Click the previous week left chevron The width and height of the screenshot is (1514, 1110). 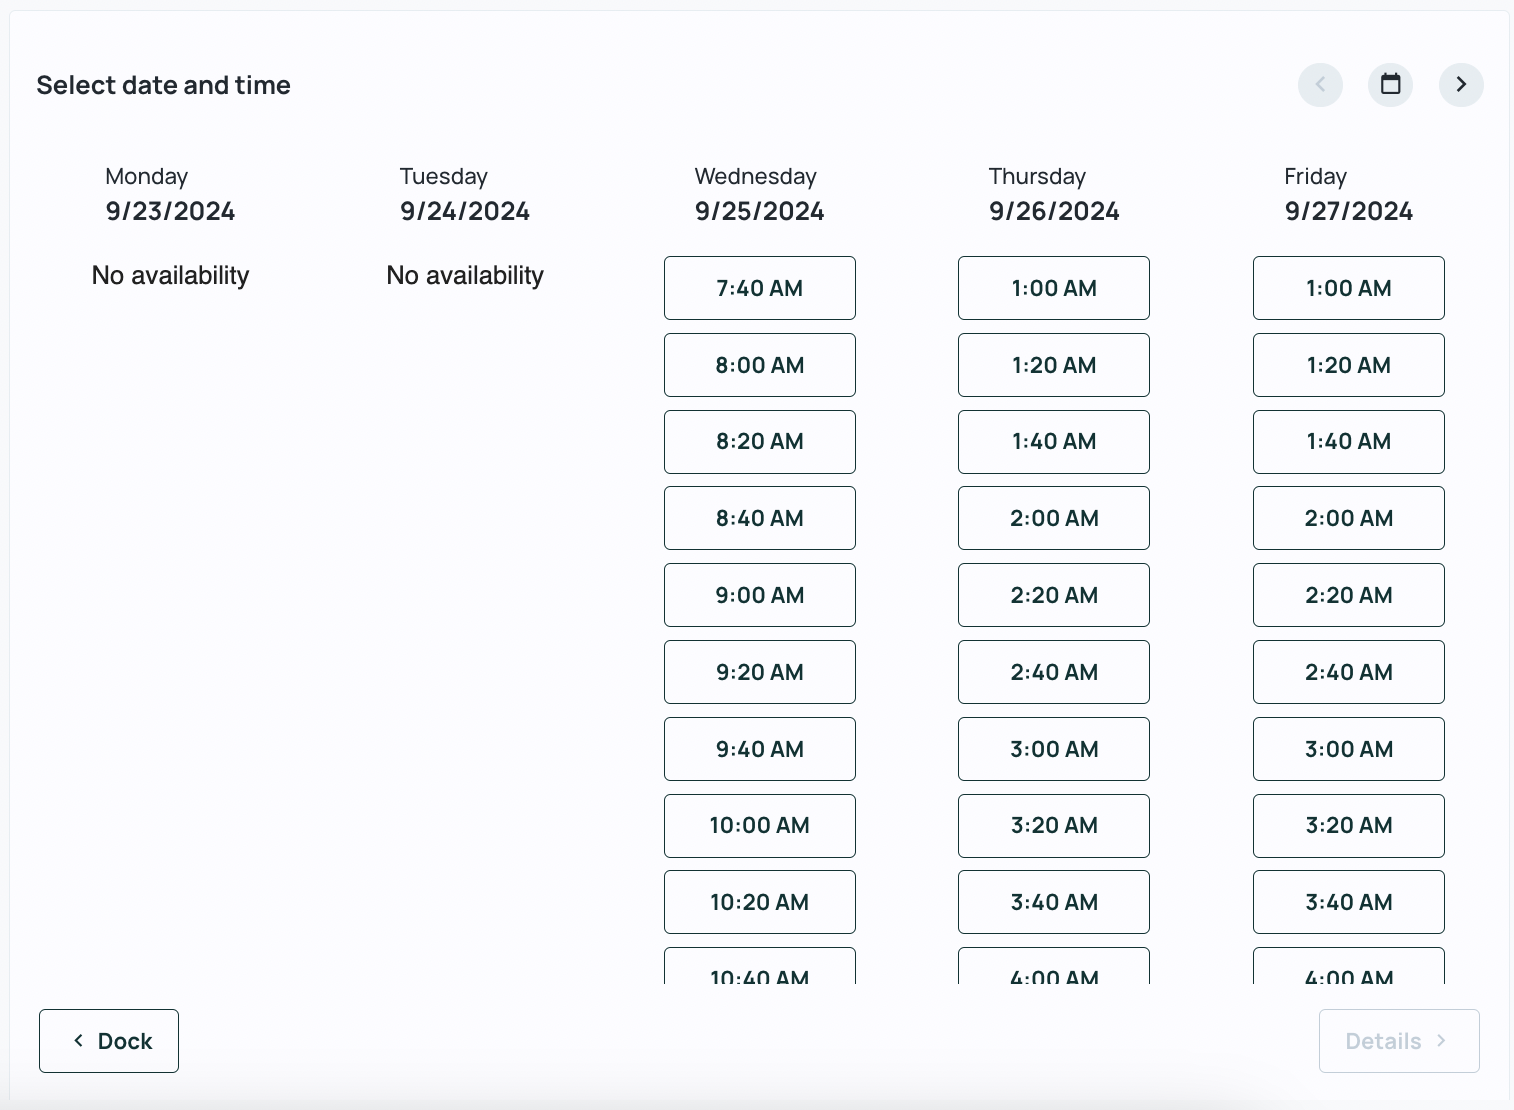pyautogui.click(x=1320, y=84)
